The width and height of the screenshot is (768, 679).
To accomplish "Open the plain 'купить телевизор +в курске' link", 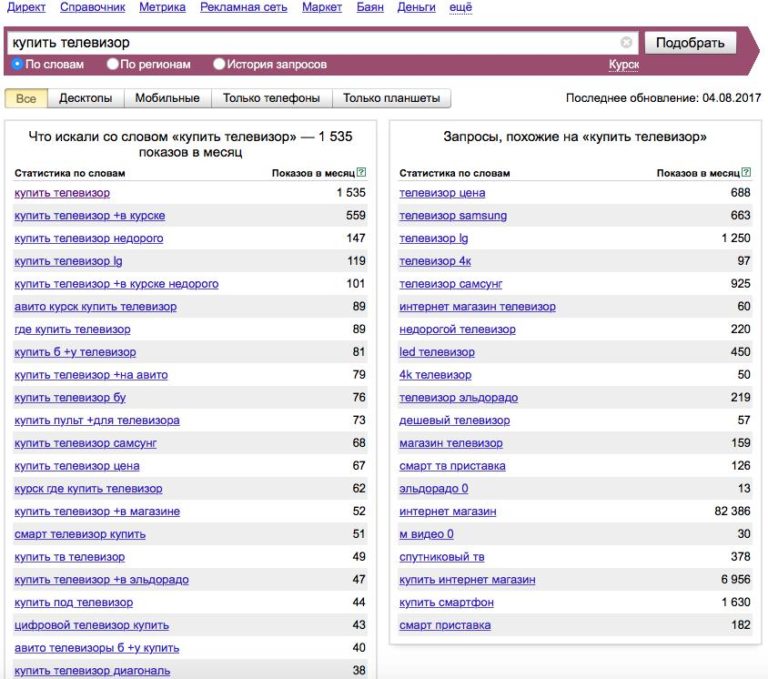I will click(x=90, y=216).
